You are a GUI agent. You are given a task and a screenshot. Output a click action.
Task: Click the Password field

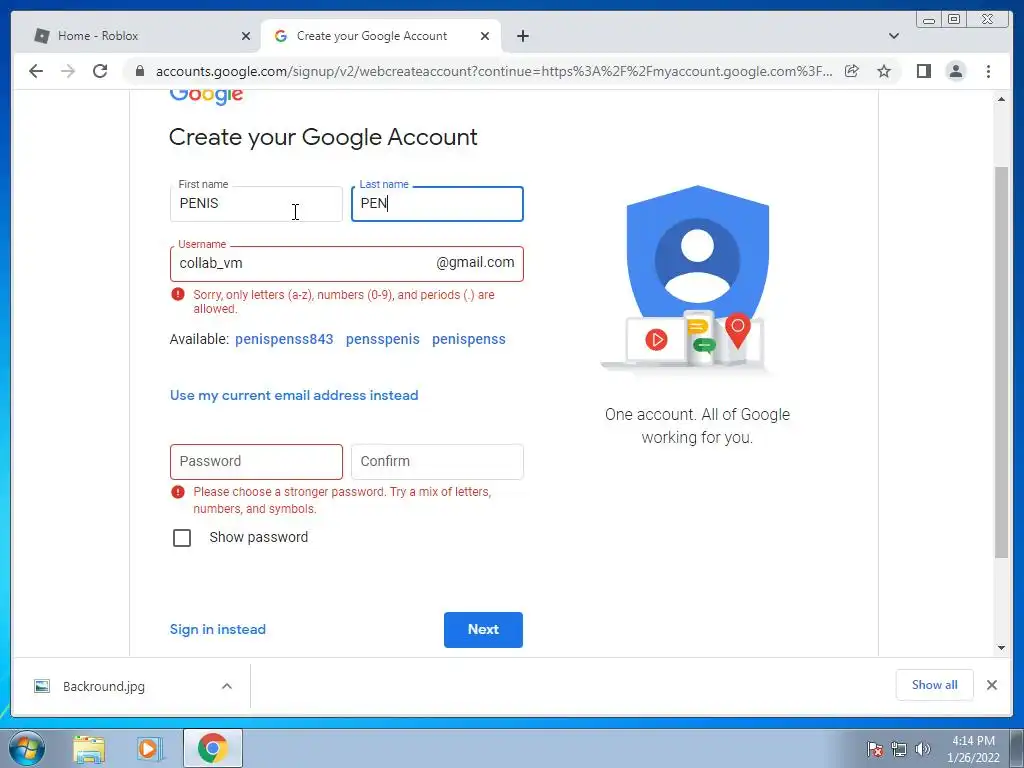[x=256, y=462]
